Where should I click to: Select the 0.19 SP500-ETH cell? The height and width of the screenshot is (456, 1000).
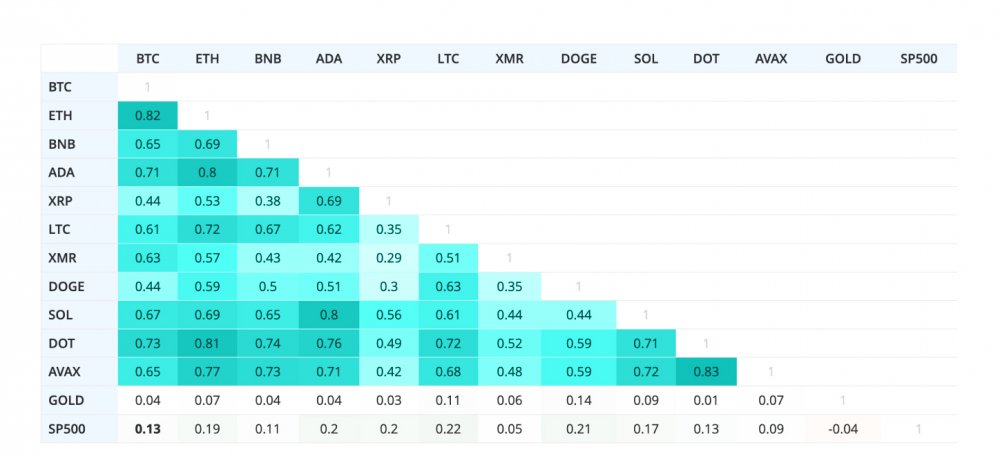(x=207, y=429)
